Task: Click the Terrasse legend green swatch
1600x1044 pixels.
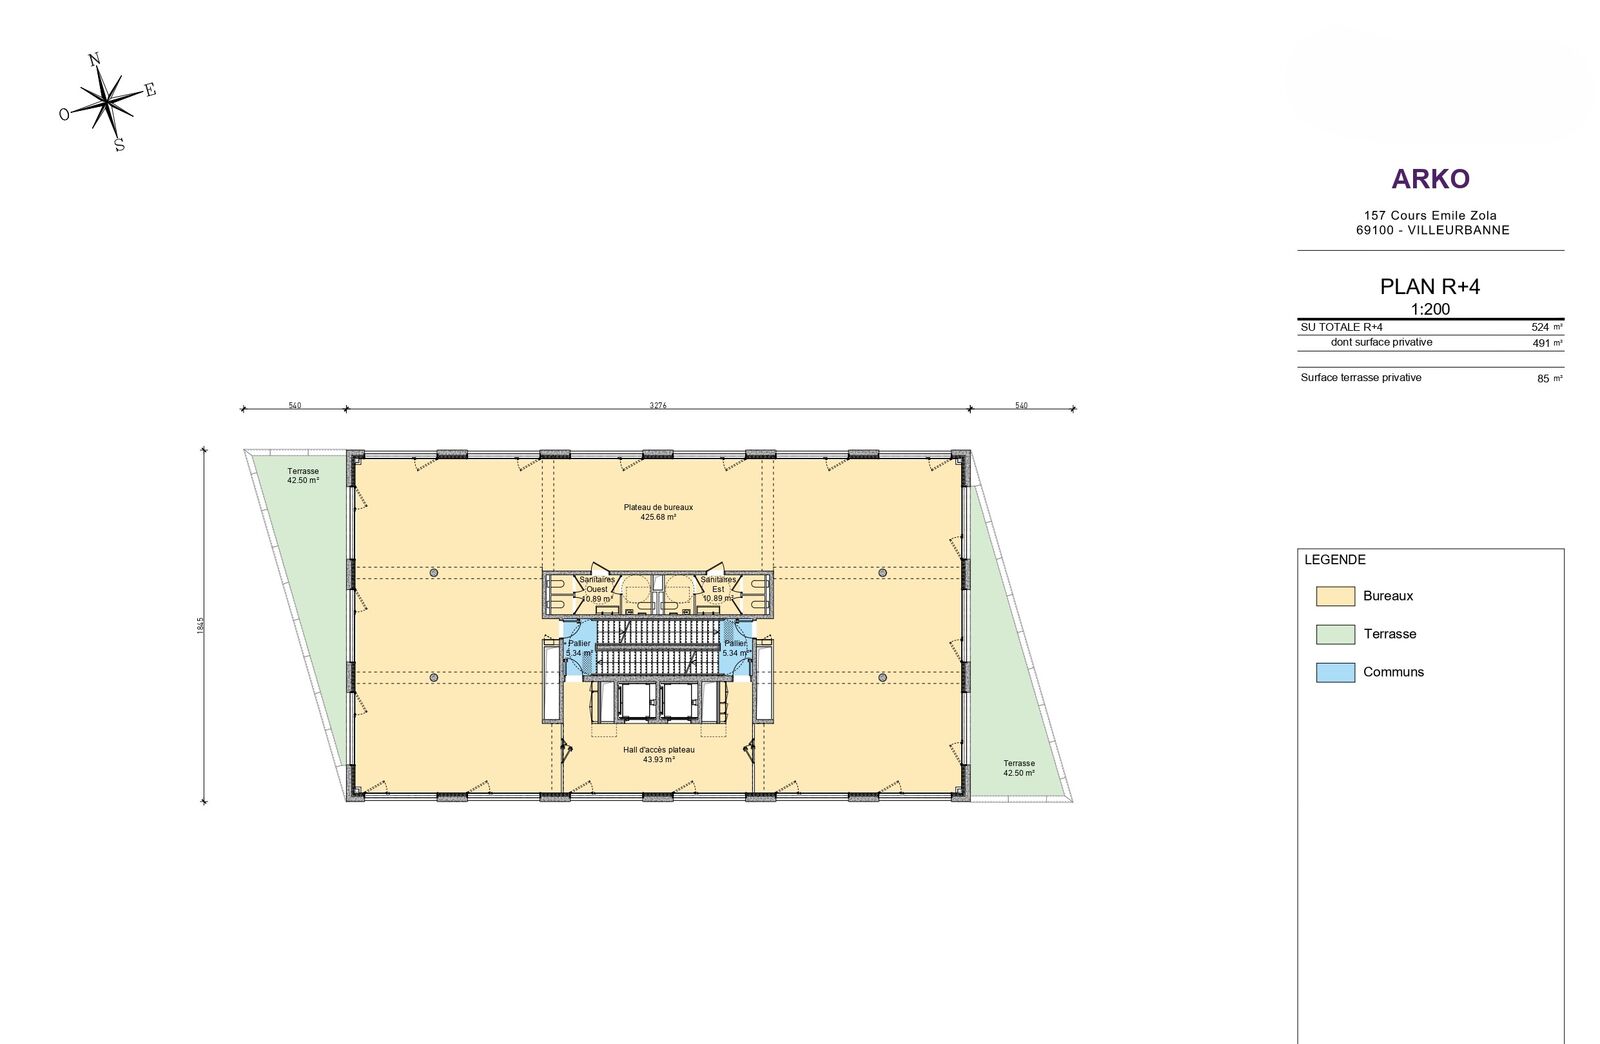Action: (x=1335, y=634)
